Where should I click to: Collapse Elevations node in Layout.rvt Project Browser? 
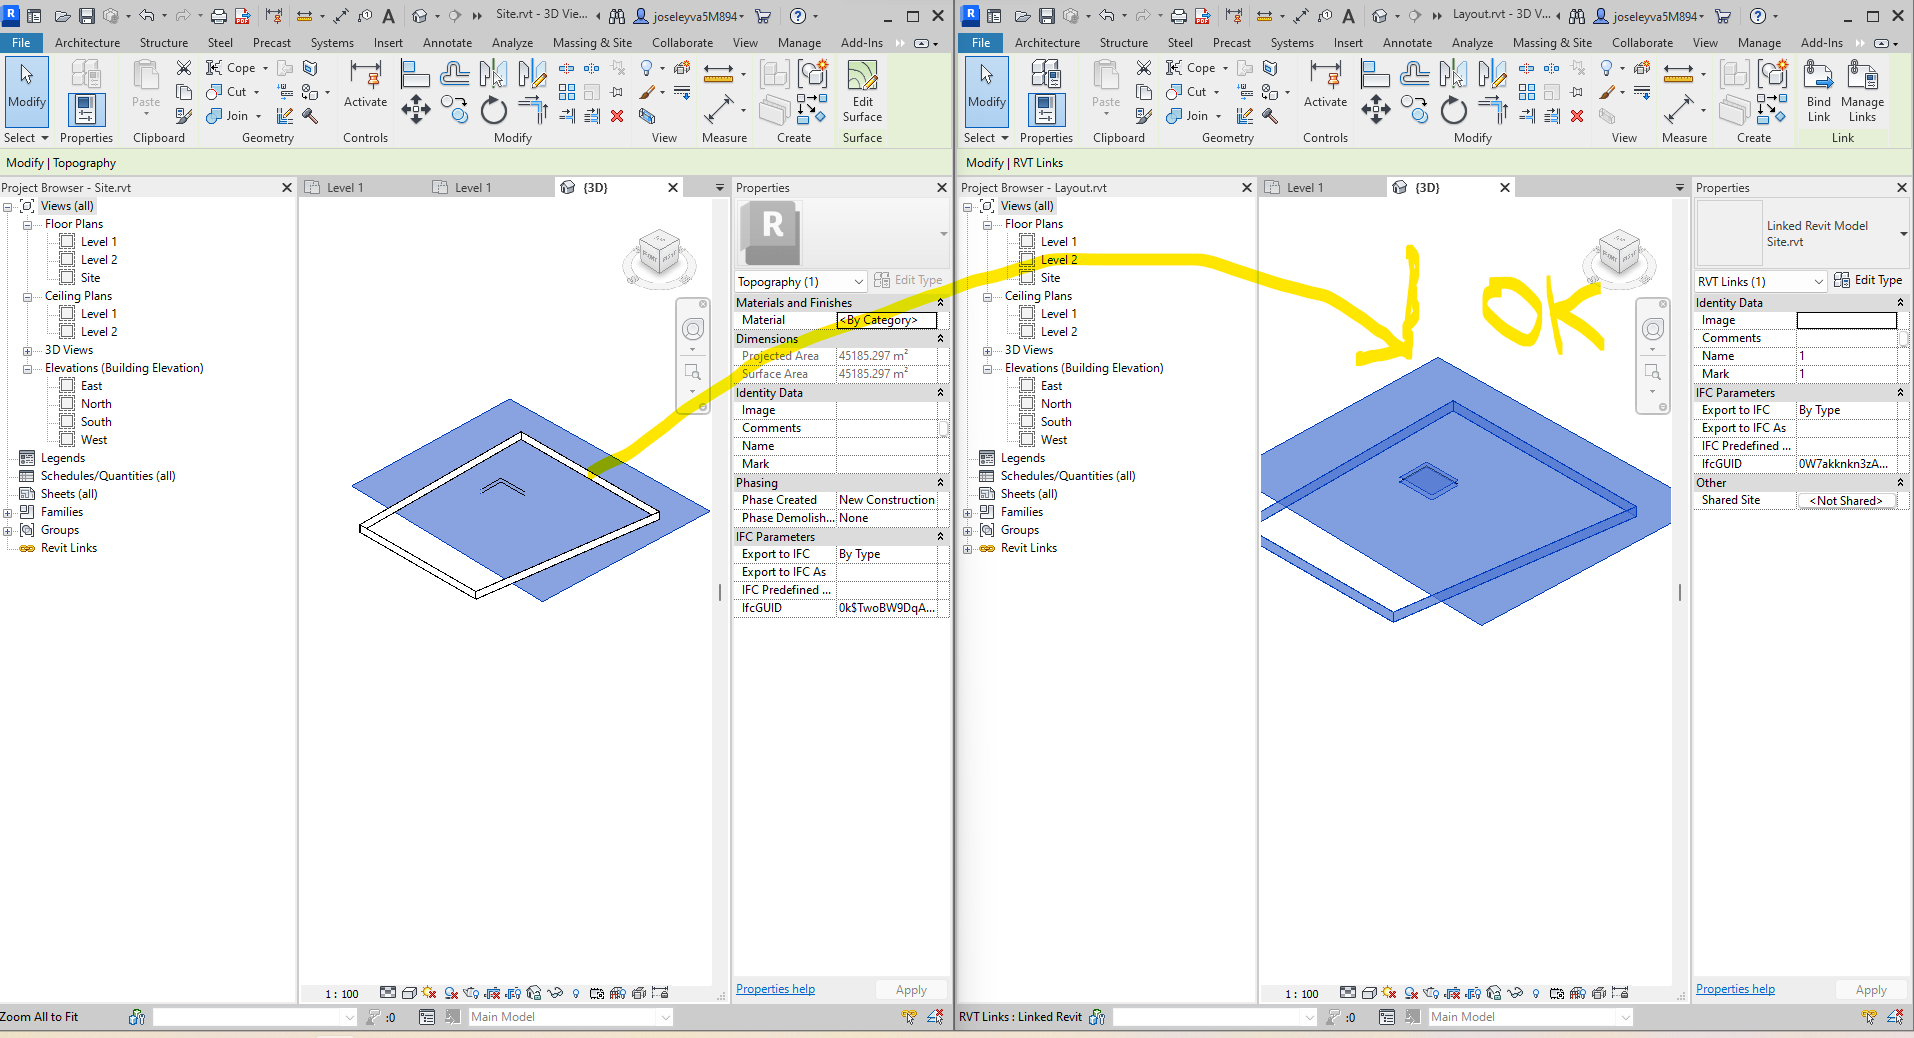click(987, 369)
